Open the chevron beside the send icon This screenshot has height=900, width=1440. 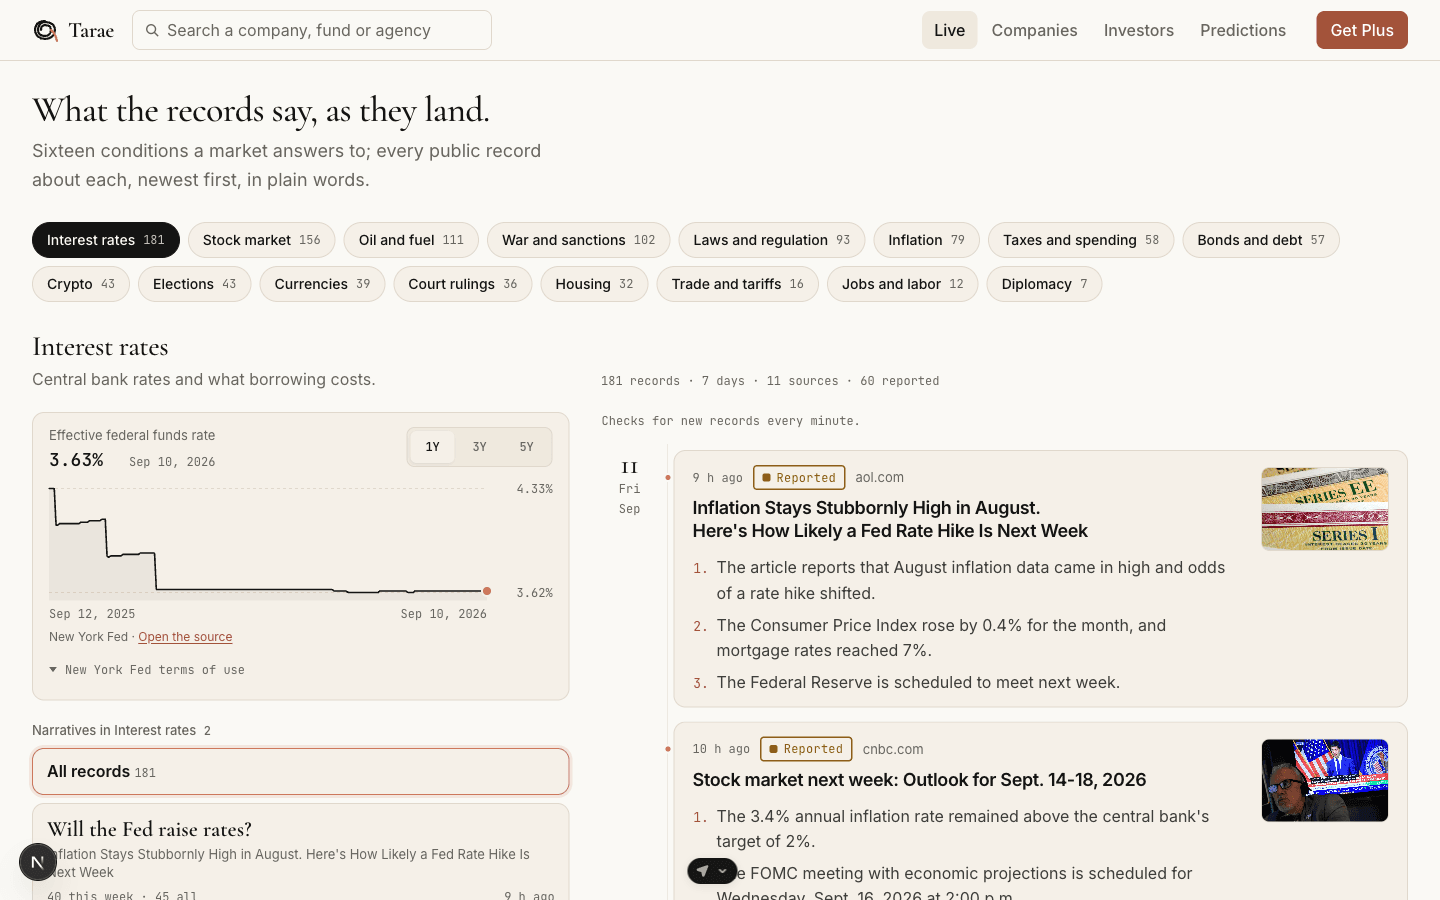723,871
